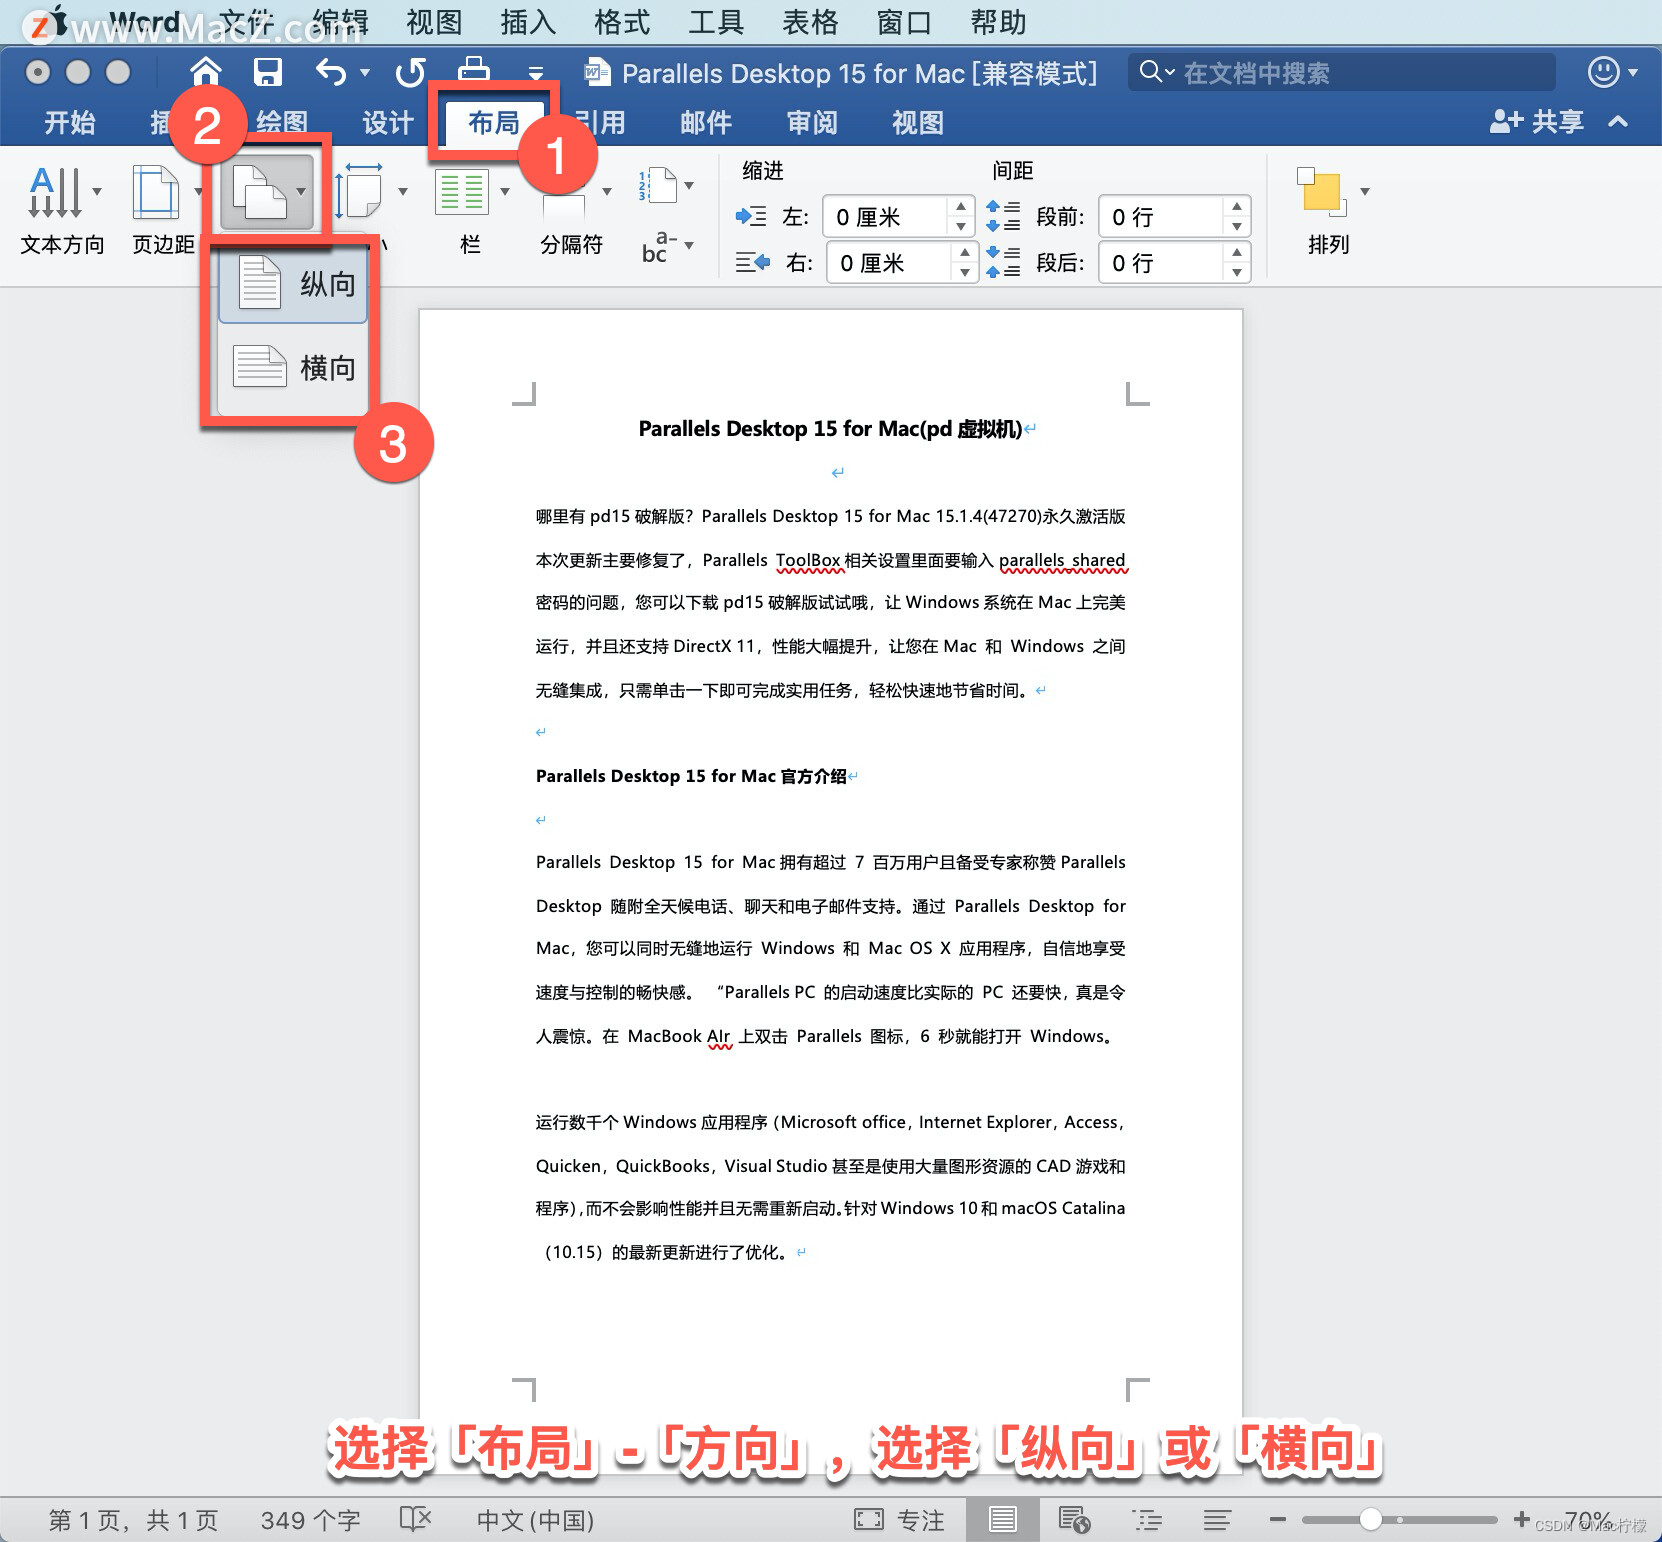Expand the 排列 arrange dropdown arrow
1662x1542 pixels.
1365,191
